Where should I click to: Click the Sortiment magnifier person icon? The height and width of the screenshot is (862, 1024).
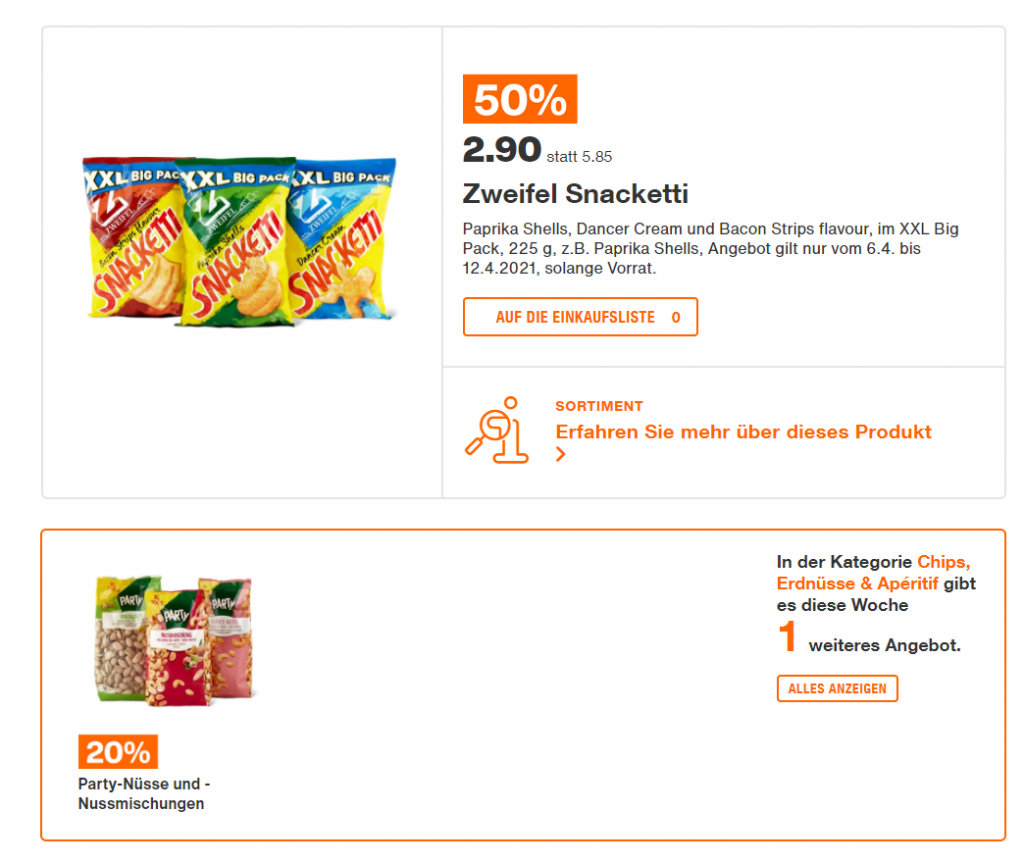point(497,431)
